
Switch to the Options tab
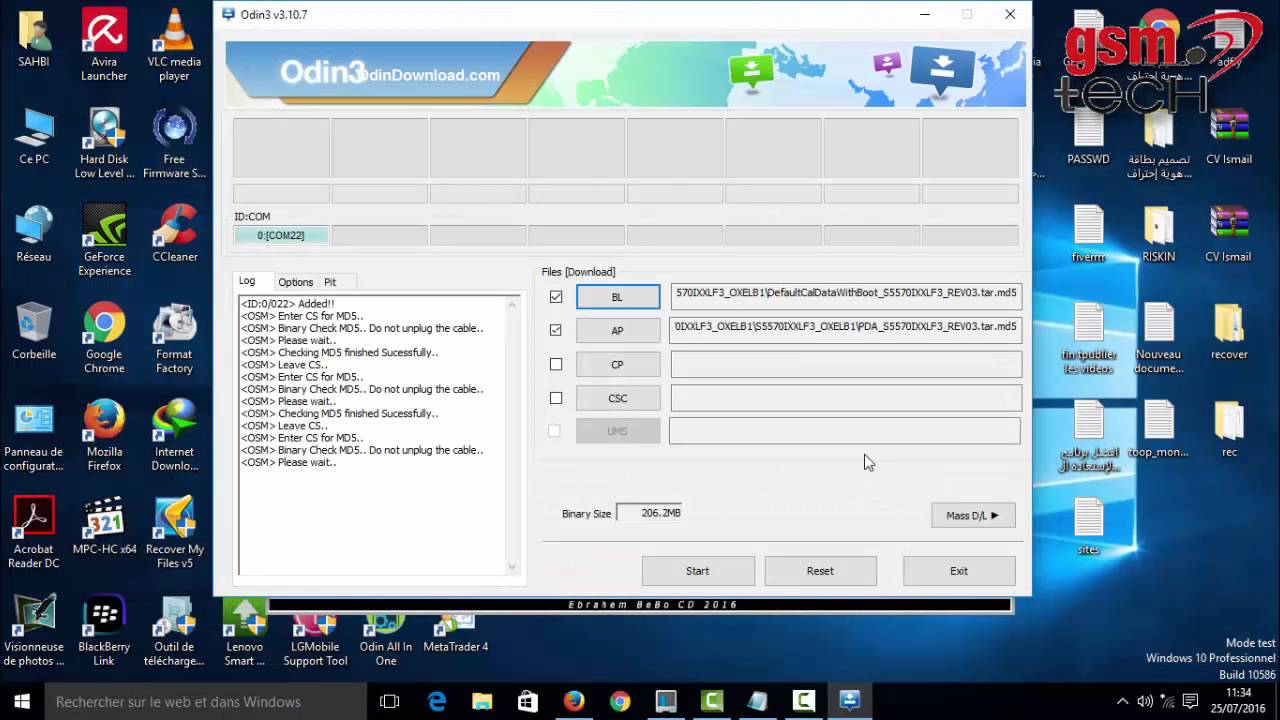(296, 282)
